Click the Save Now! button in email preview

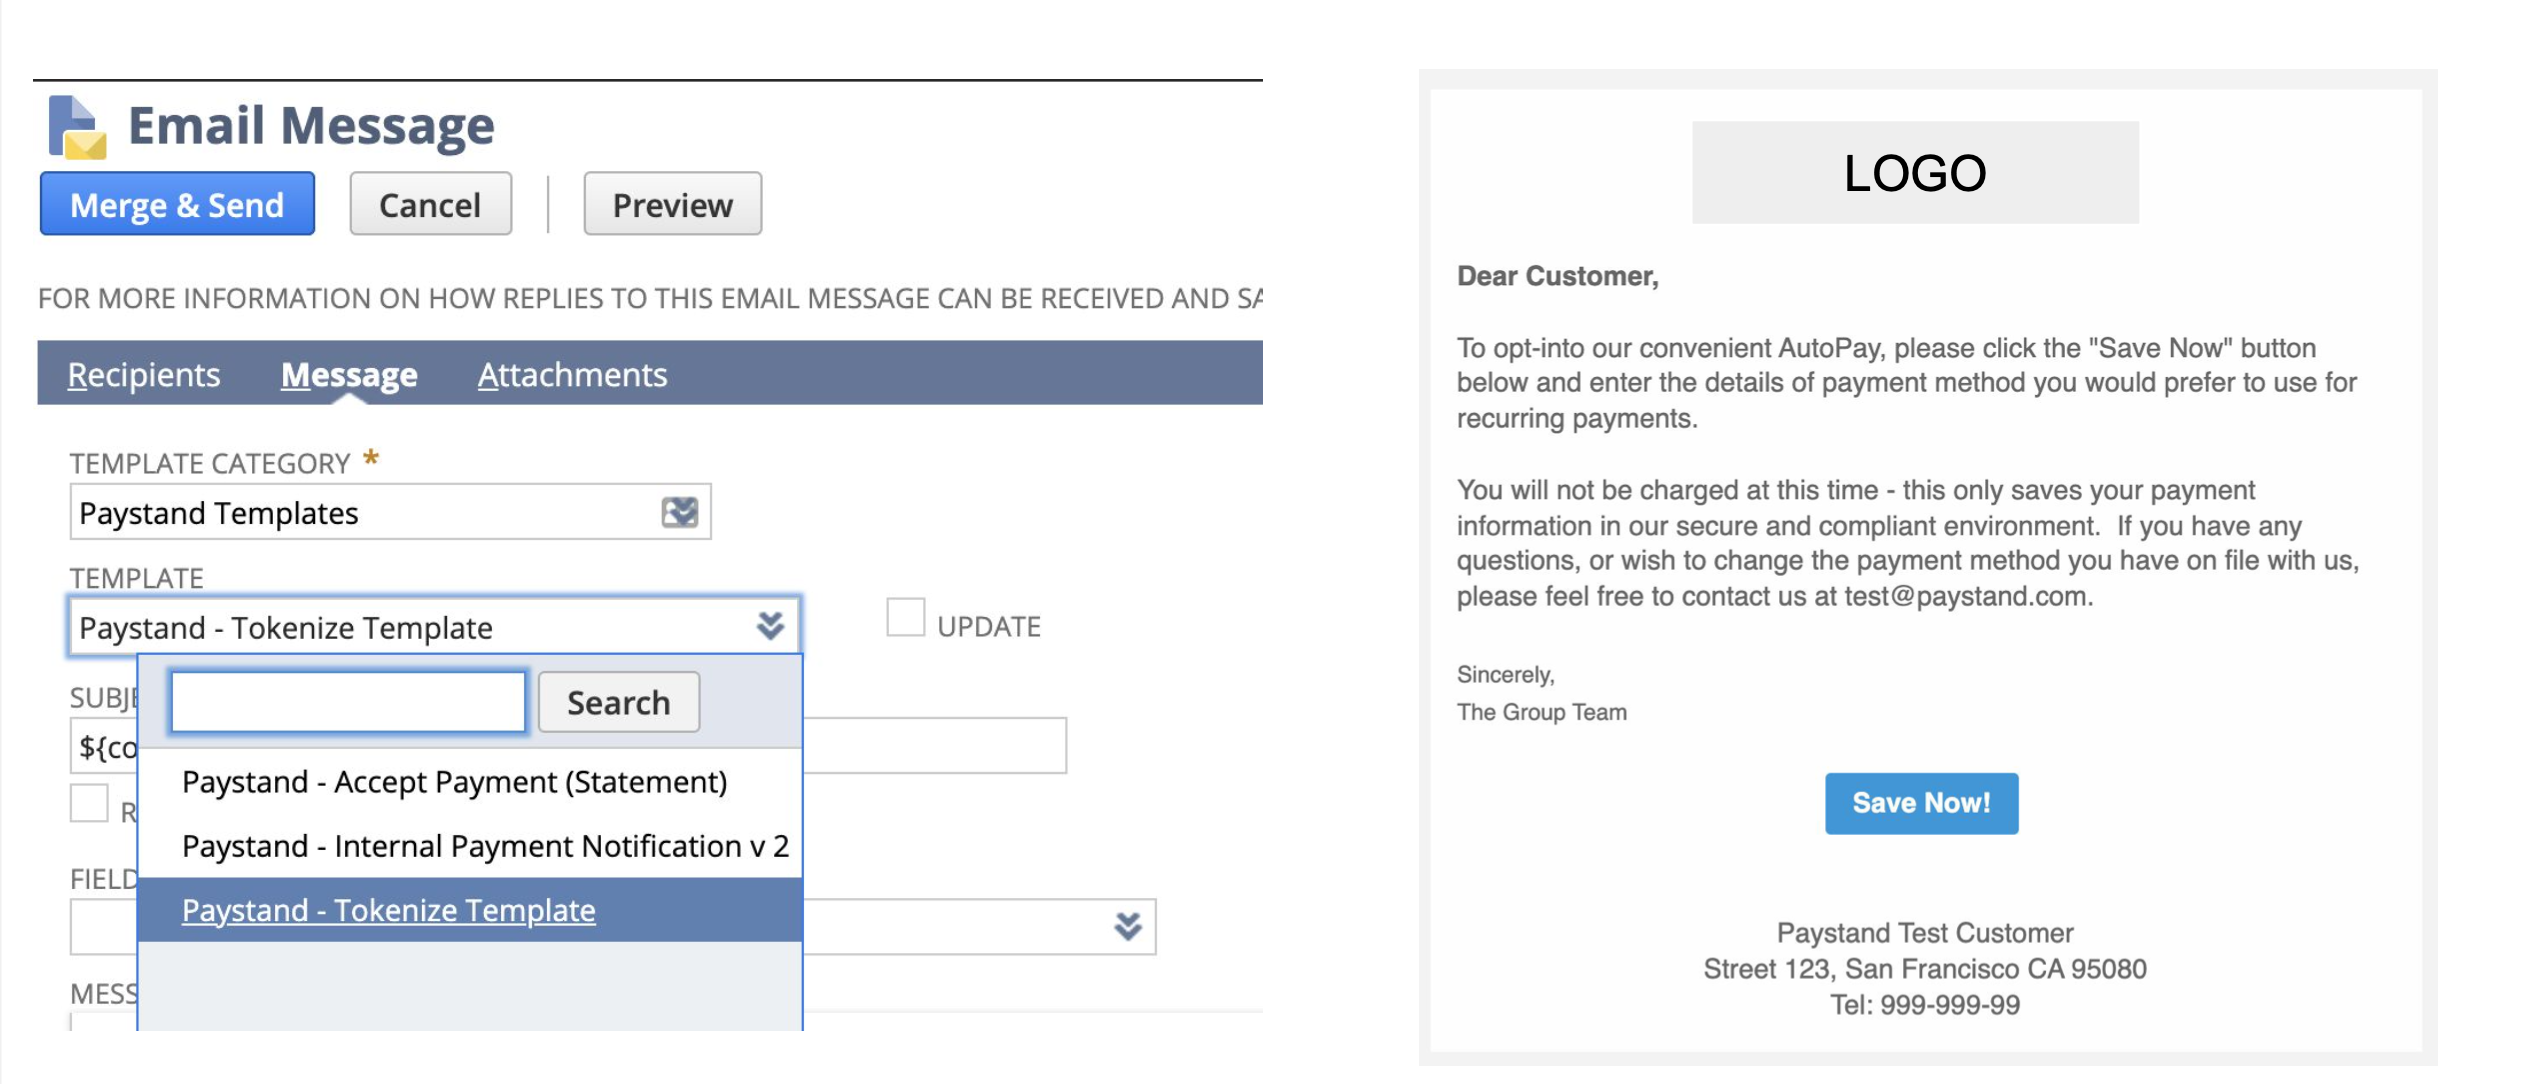click(x=1921, y=803)
